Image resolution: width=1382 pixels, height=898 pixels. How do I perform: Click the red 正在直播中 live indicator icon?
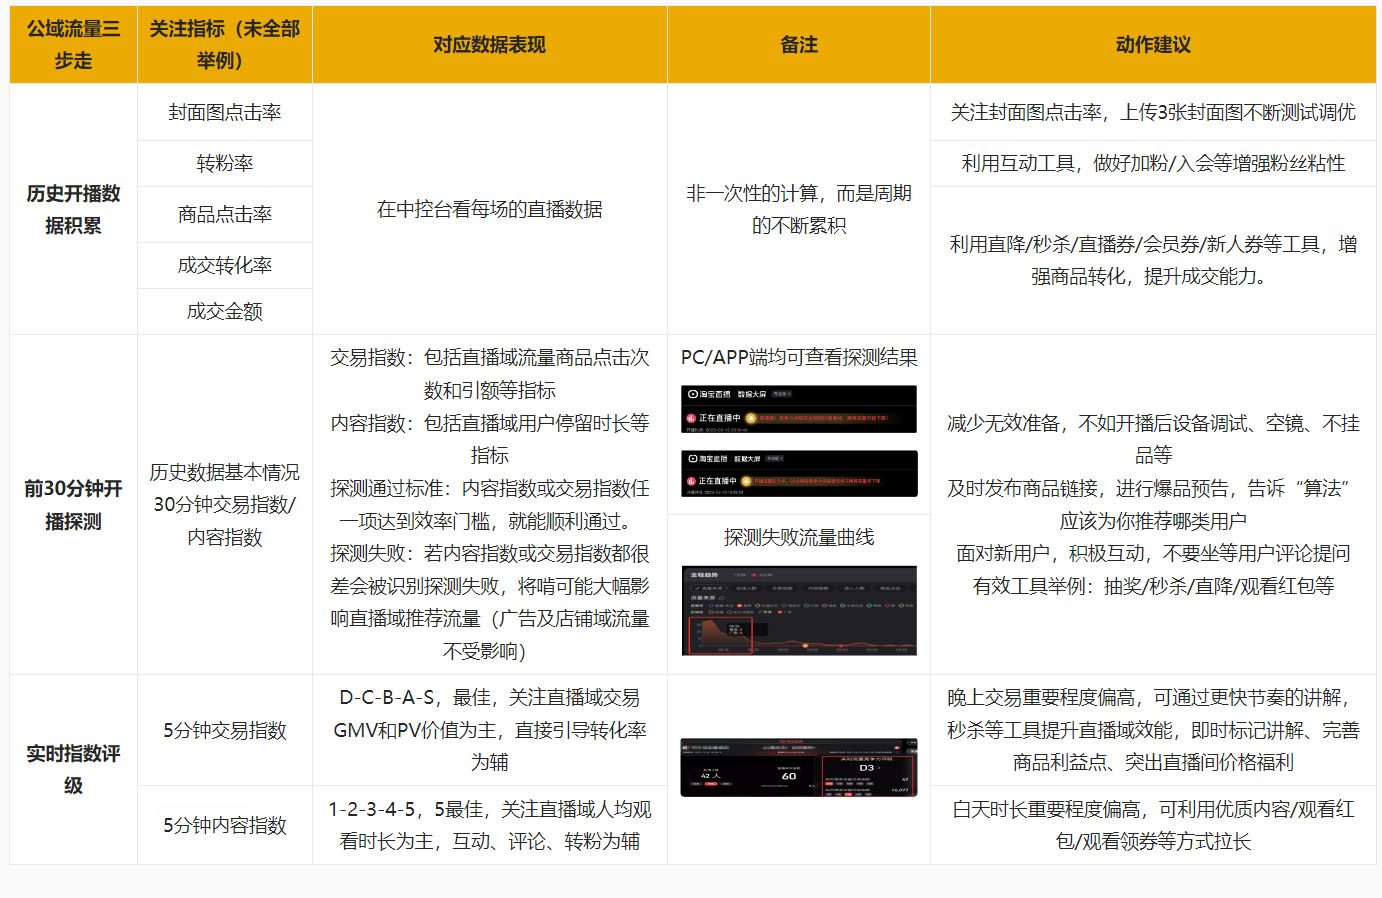click(690, 419)
